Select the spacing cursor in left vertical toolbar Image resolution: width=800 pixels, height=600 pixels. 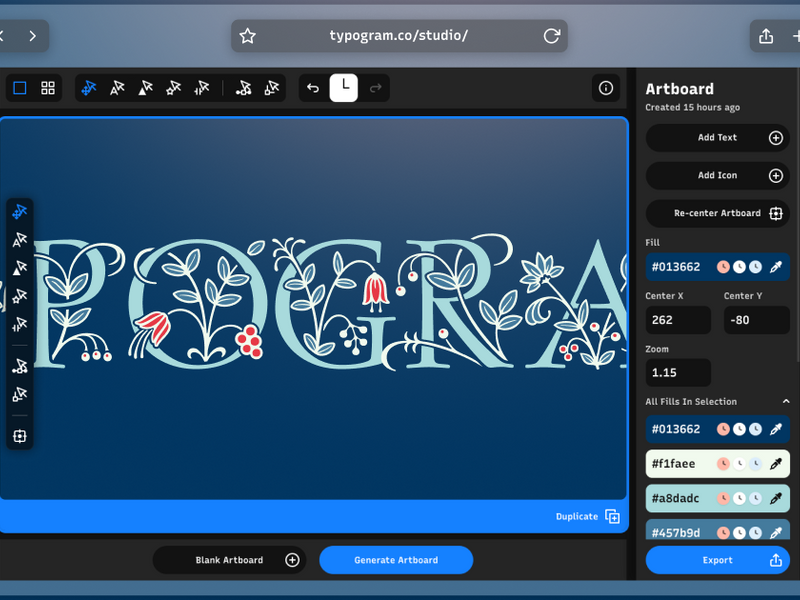(20, 324)
